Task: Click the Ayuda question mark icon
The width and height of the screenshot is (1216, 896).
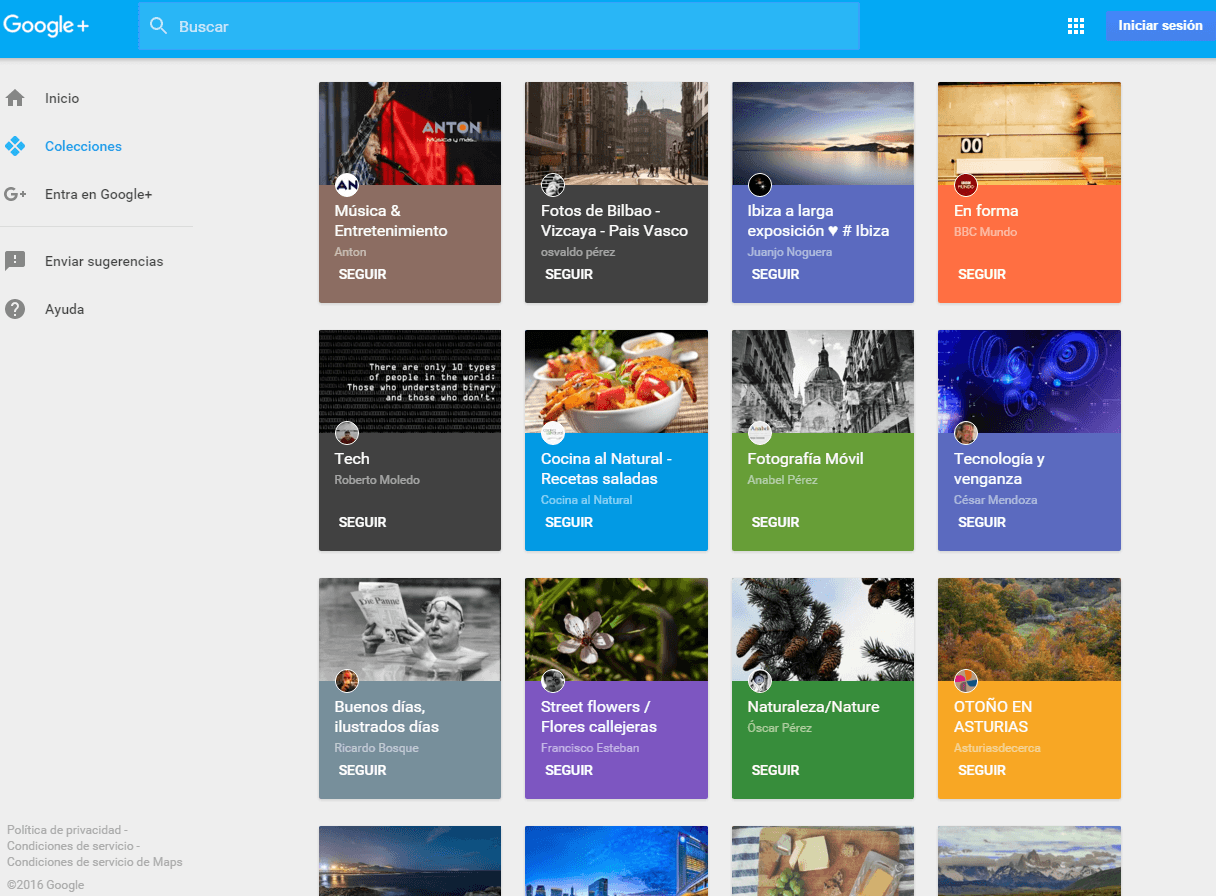Action: pyautogui.click(x=15, y=309)
